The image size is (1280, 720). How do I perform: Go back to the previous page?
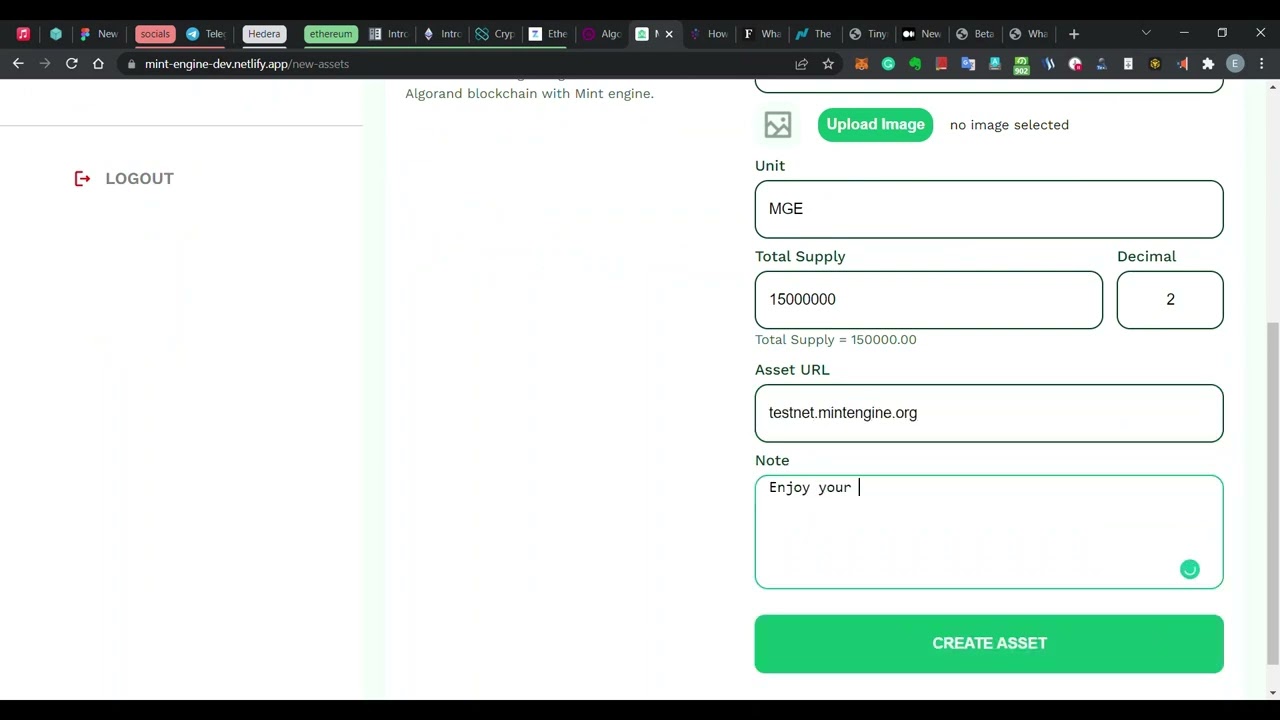(x=18, y=64)
